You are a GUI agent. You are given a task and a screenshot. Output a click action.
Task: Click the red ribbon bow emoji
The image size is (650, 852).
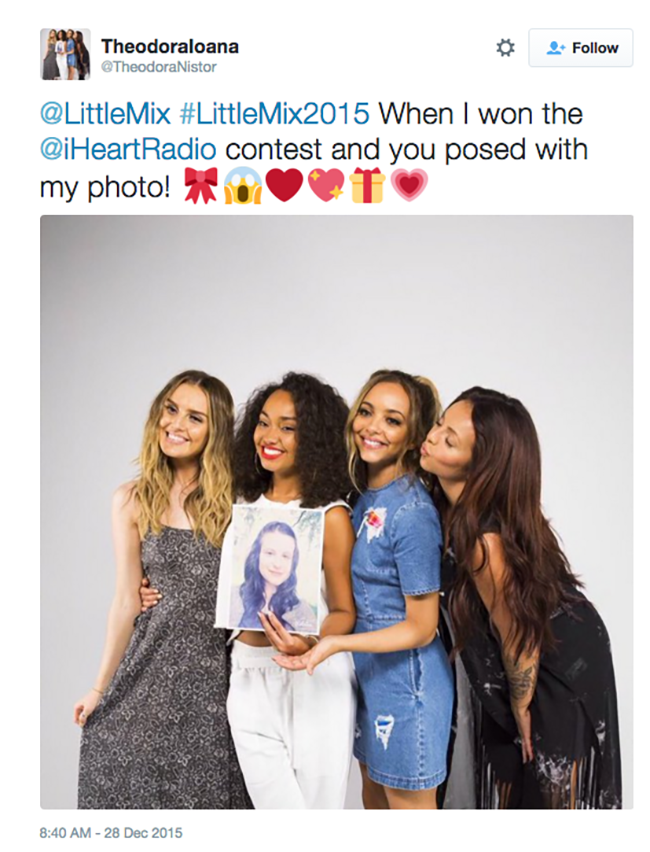[201, 185]
